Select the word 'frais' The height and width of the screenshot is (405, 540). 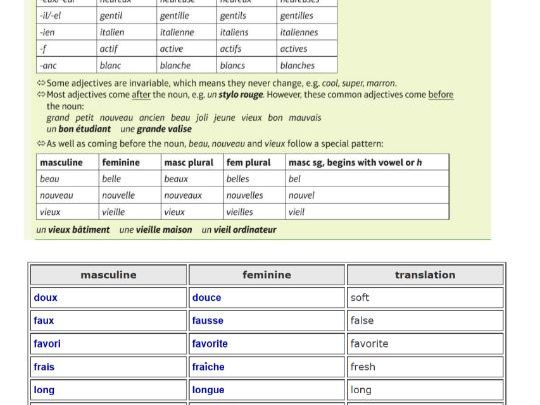[x=44, y=367]
